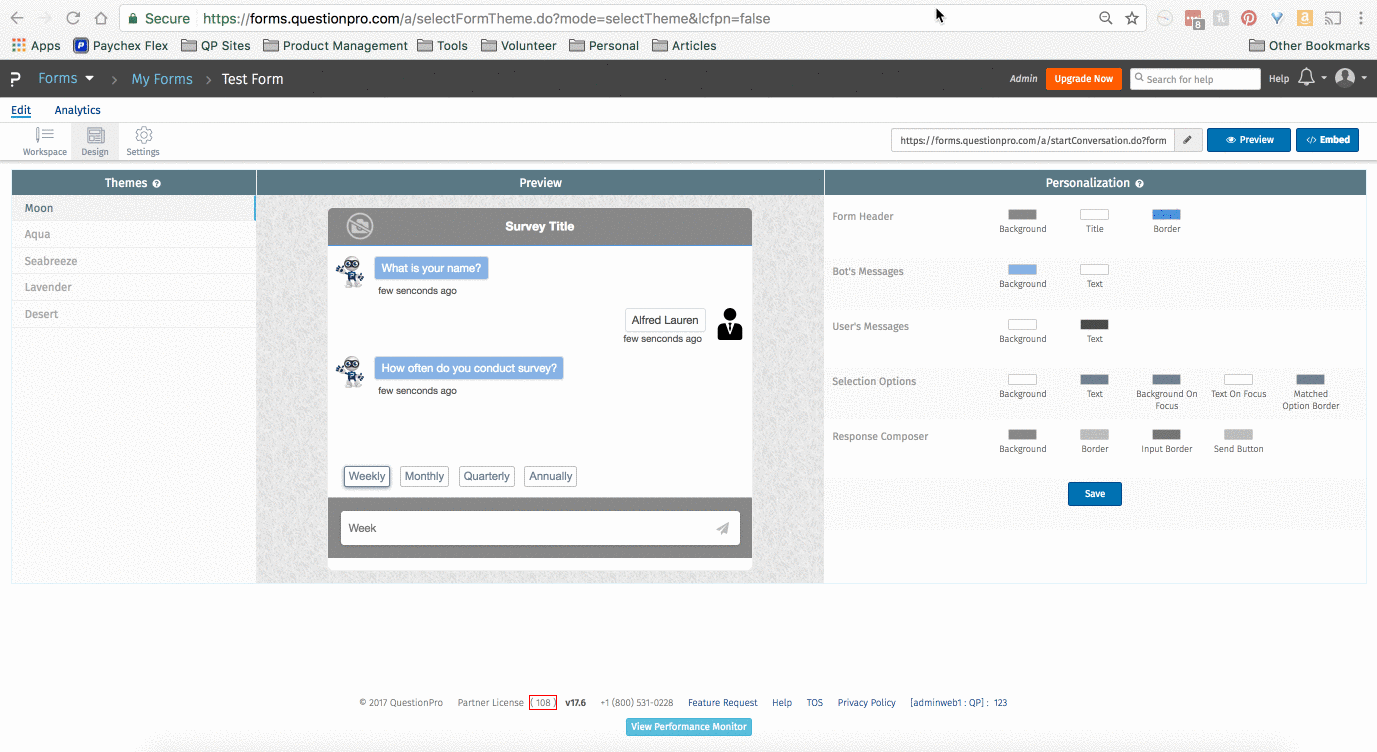Change Form Header Border color swatch
This screenshot has width=1377, height=752.
[1167, 215]
